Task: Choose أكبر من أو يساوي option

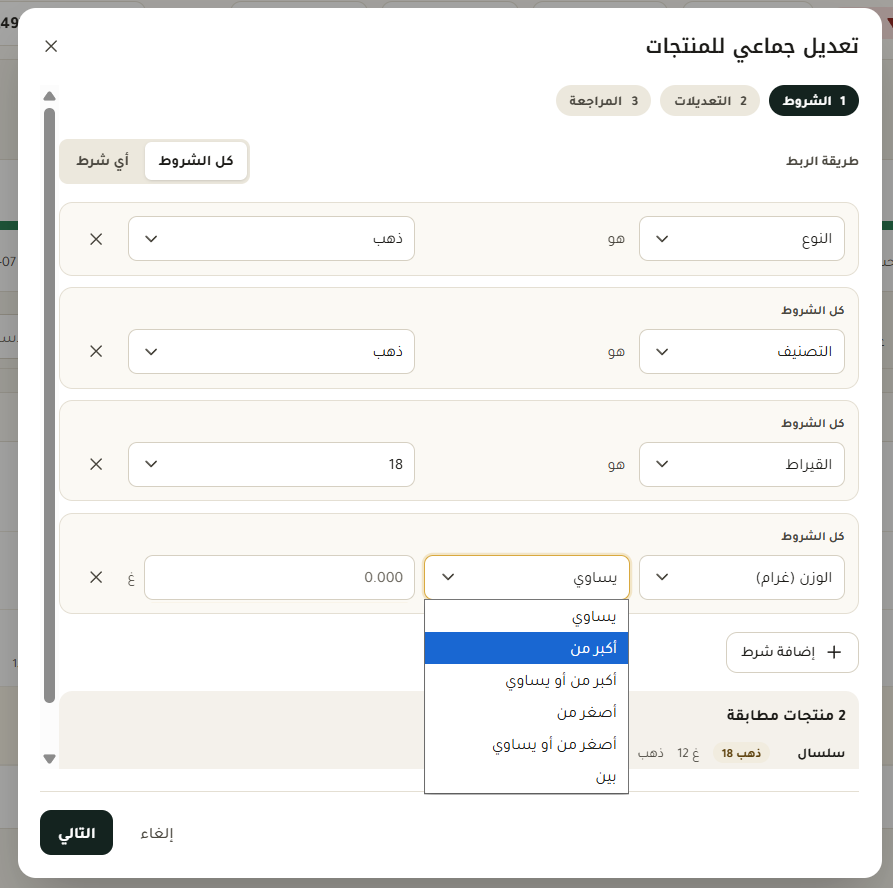Action: point(526,680)
